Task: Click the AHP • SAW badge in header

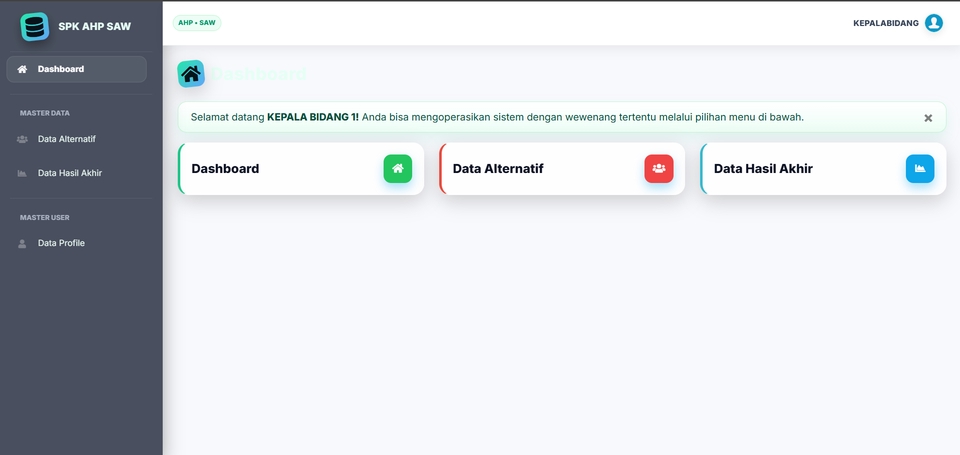Action: (x=197, y=22)
